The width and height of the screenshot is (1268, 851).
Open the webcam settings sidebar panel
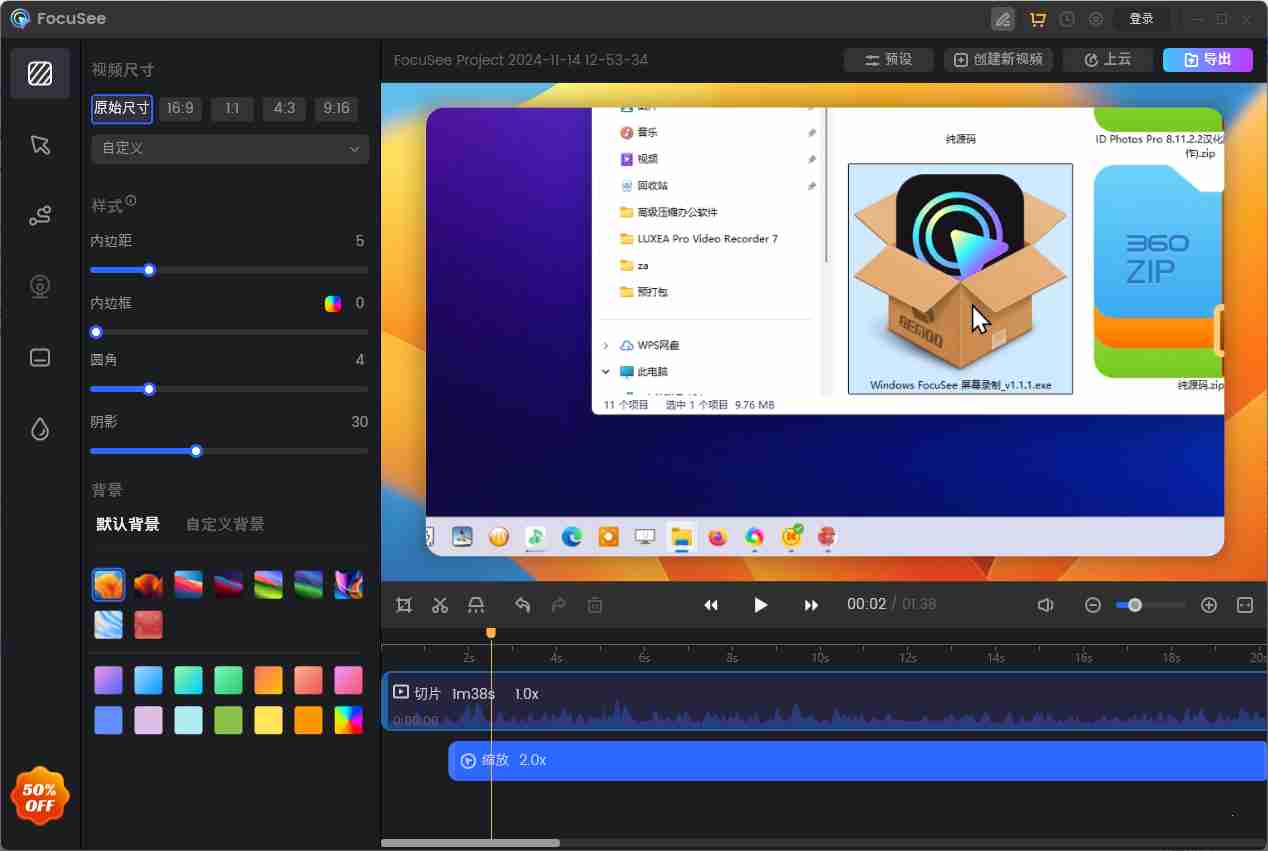tap(40, 287)
